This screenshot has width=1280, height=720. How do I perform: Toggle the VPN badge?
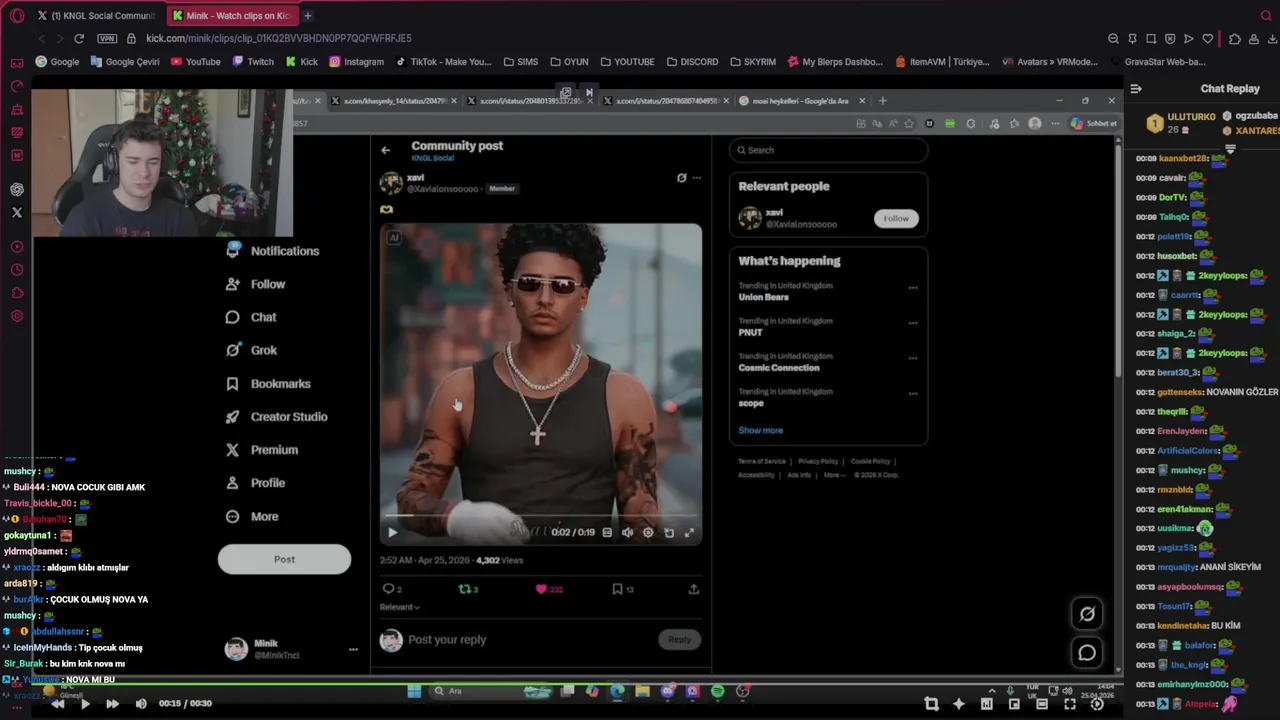pyautogui.click(x=107, y=38)
